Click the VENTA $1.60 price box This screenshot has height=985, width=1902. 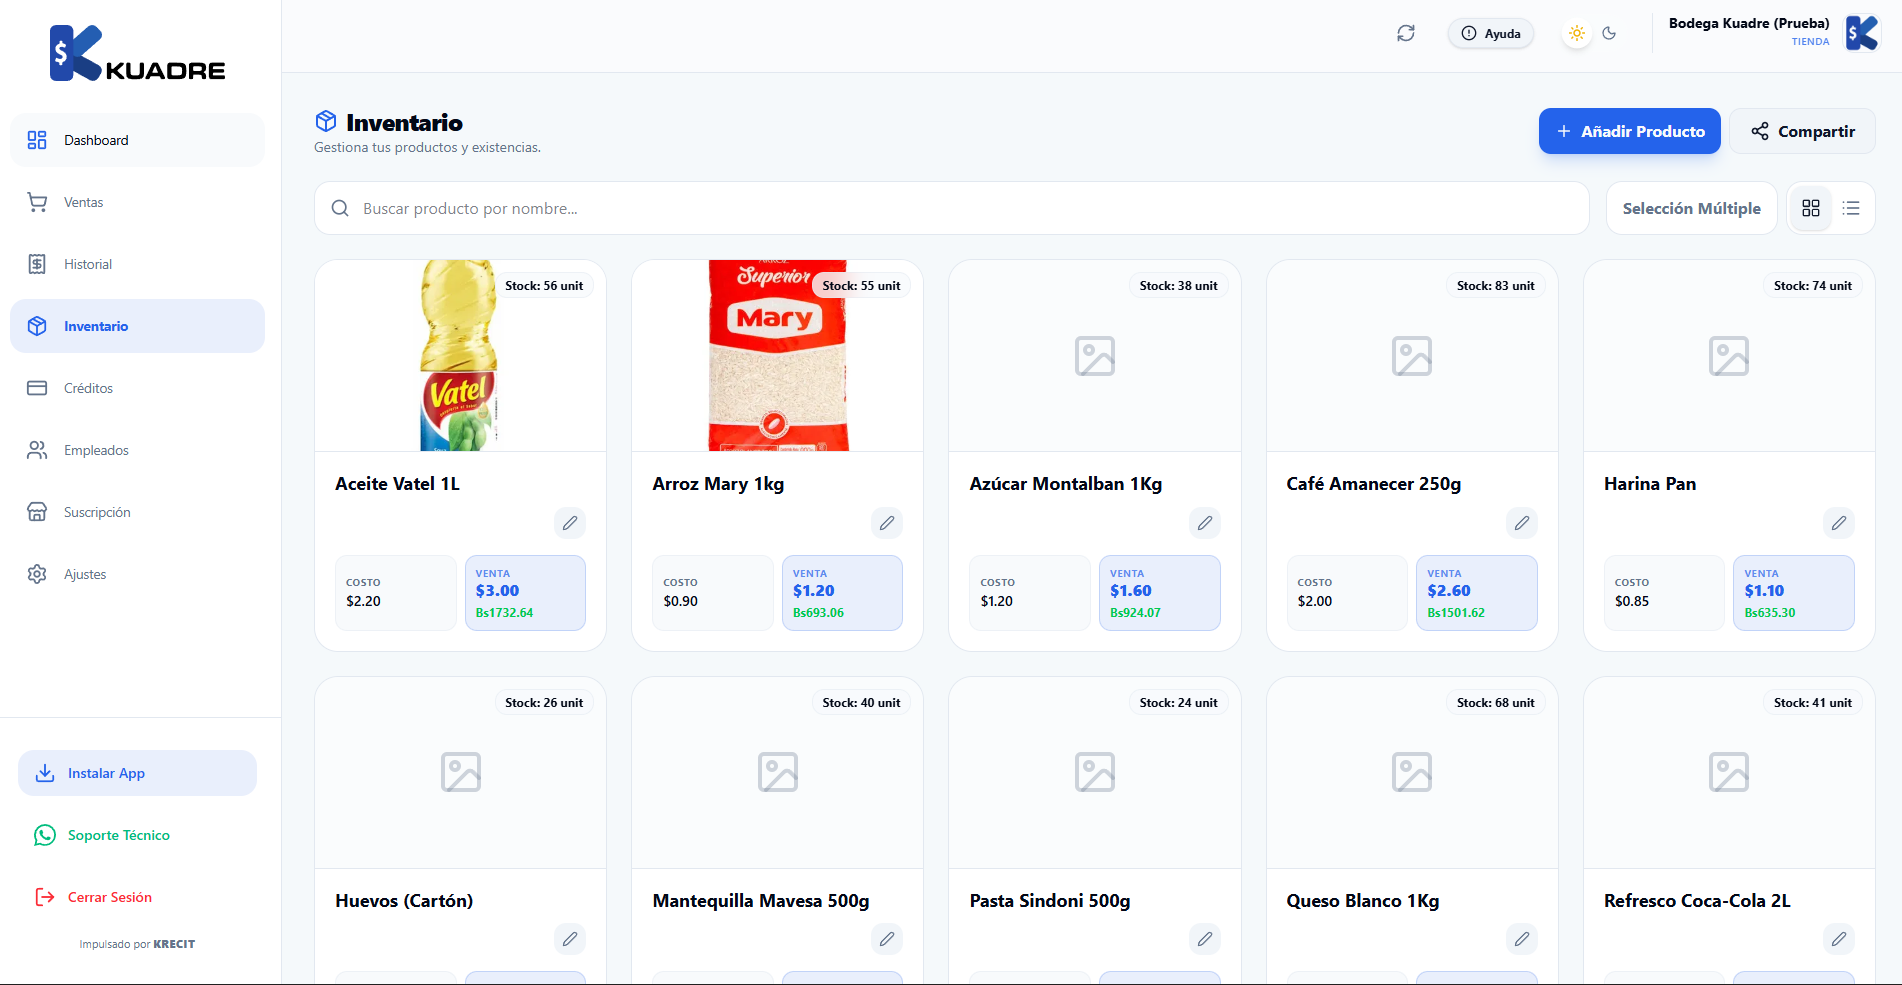[x=1160, y=593]
